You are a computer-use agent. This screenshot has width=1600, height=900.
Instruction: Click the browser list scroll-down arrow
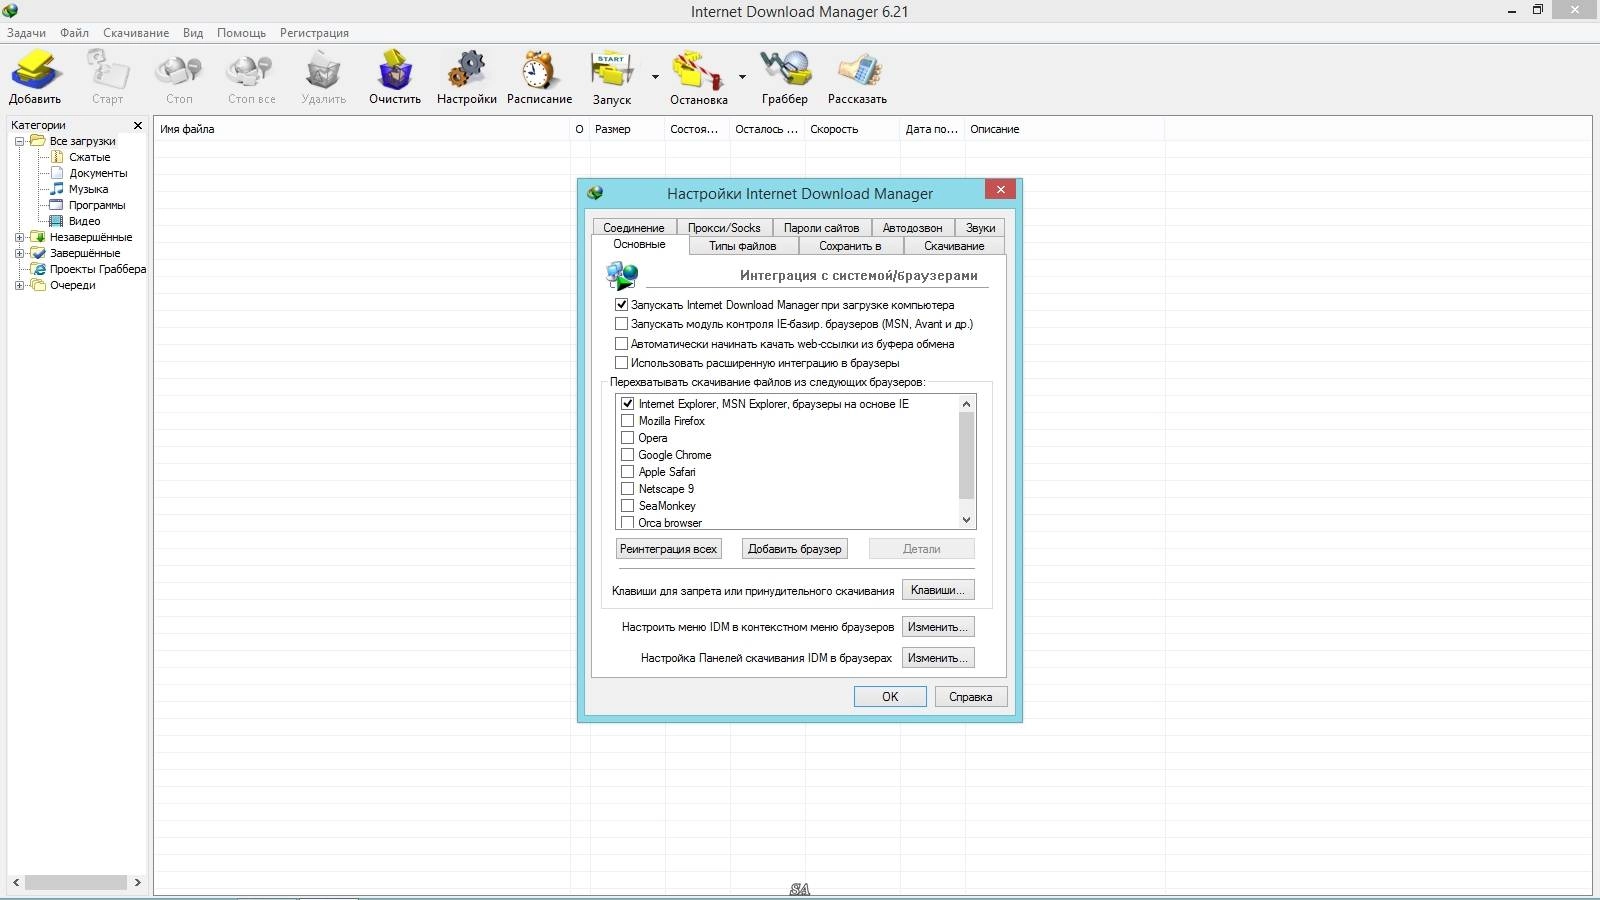tap(966, 520)
